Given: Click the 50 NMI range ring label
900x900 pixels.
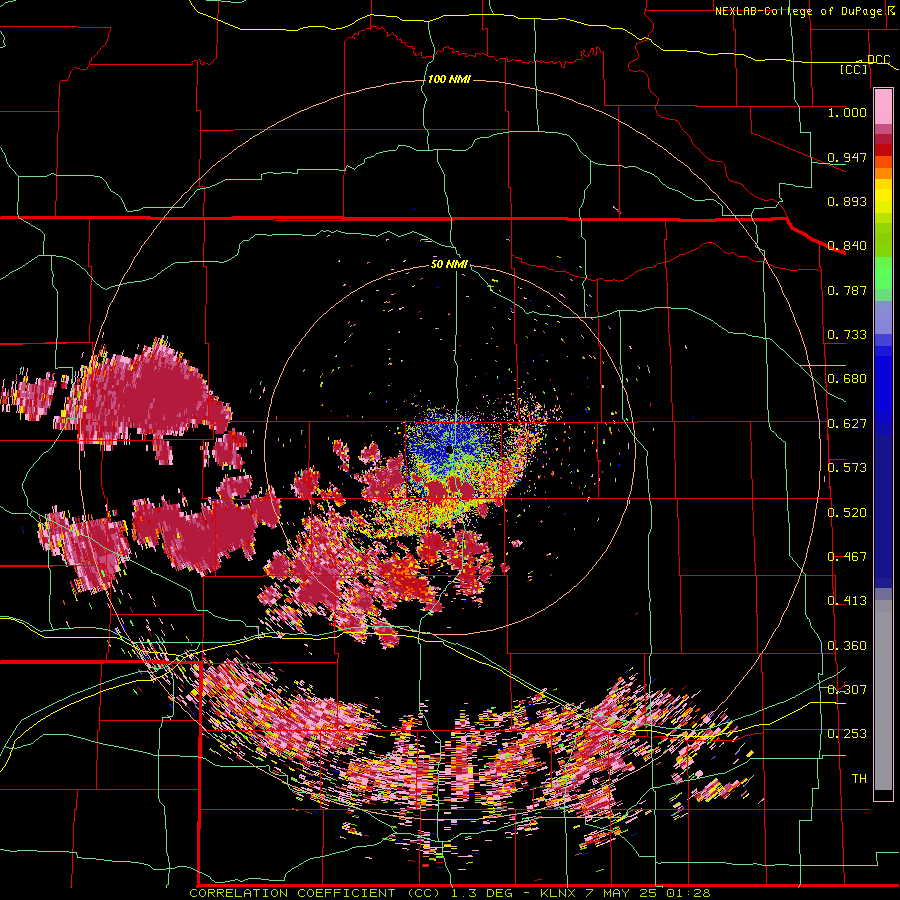Looking at the screenshot, I should [x=449, y=265].
